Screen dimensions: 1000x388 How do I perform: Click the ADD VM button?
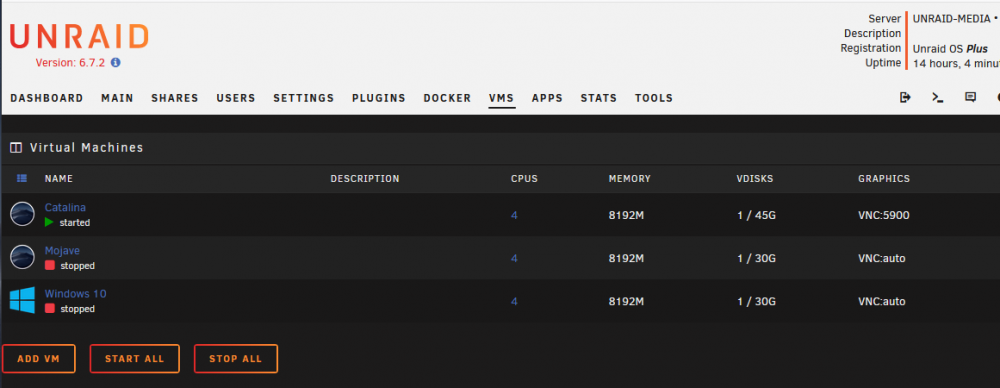point(38,359)
